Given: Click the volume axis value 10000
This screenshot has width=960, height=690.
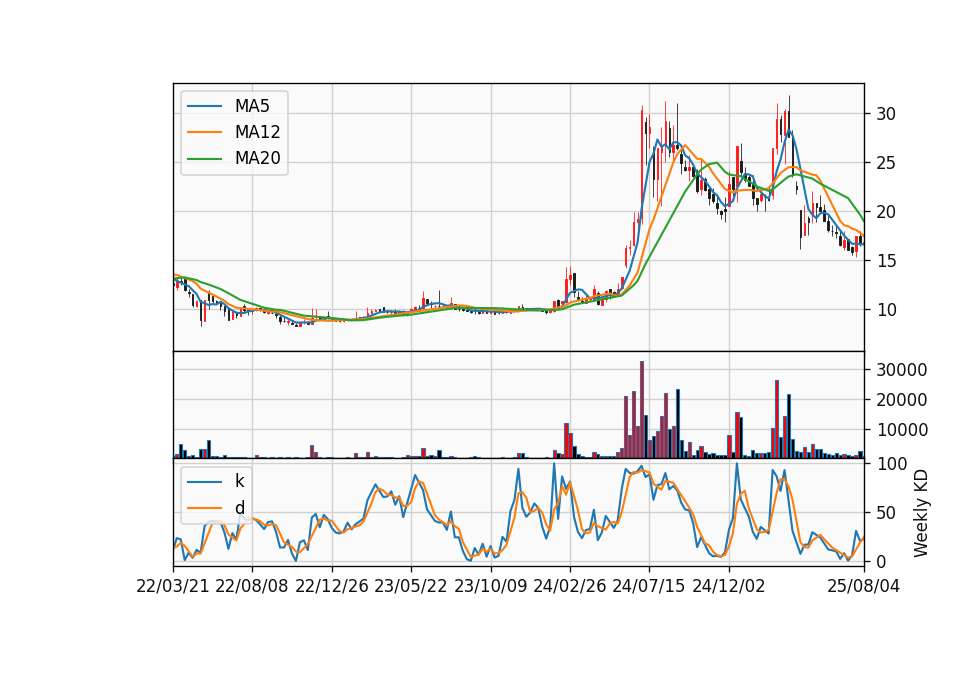Looking at the screenshot, I should 902,430.
